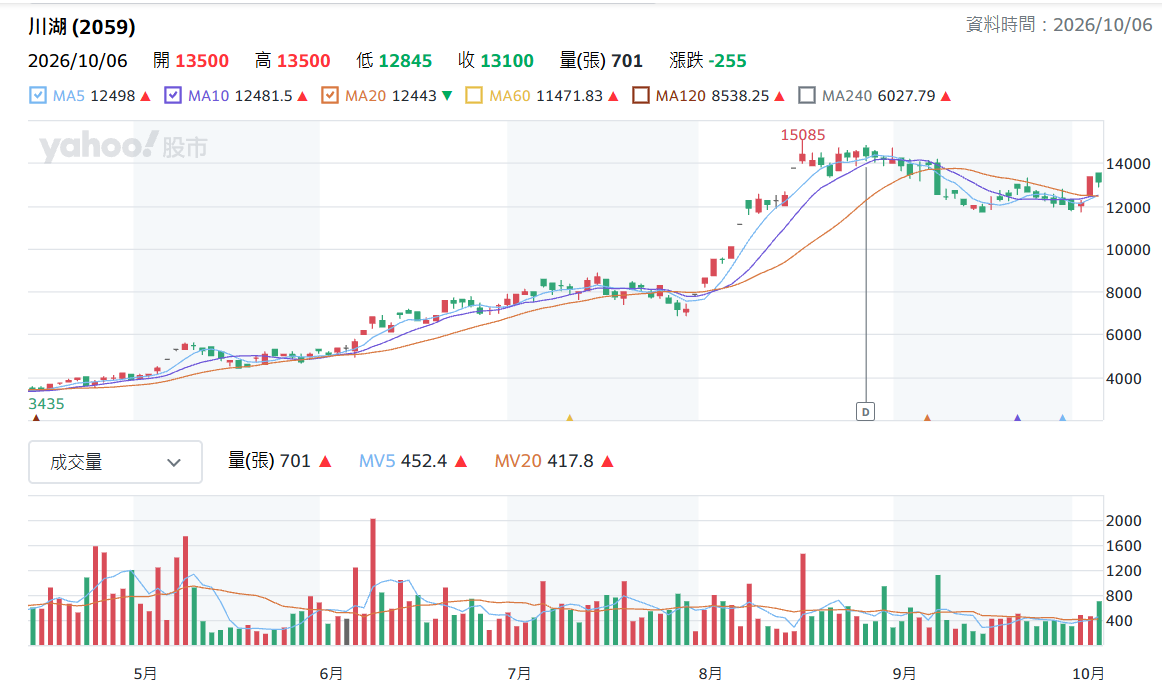Screen dimensions: 1162x697
Task: Uncheck the MA10 moving average checkbox
Action: 173,96
